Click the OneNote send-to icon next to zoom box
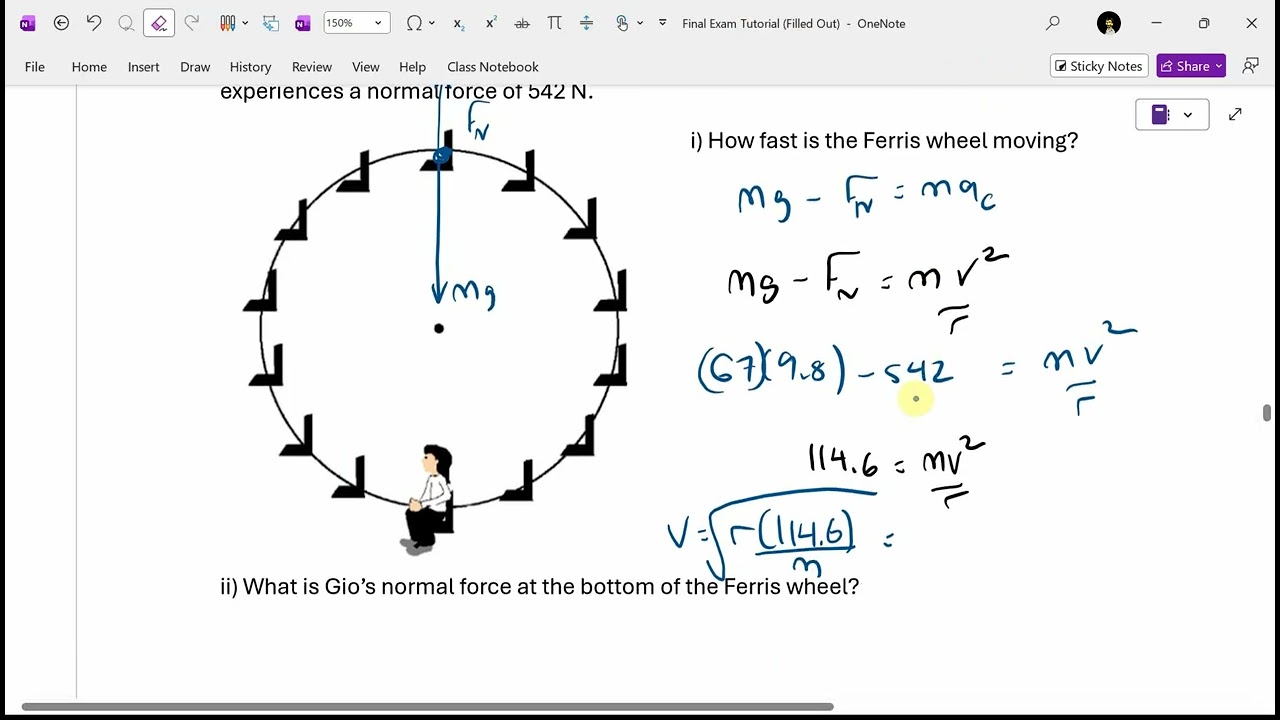Screen dimensions: 1280x720 tap(303, 23)
